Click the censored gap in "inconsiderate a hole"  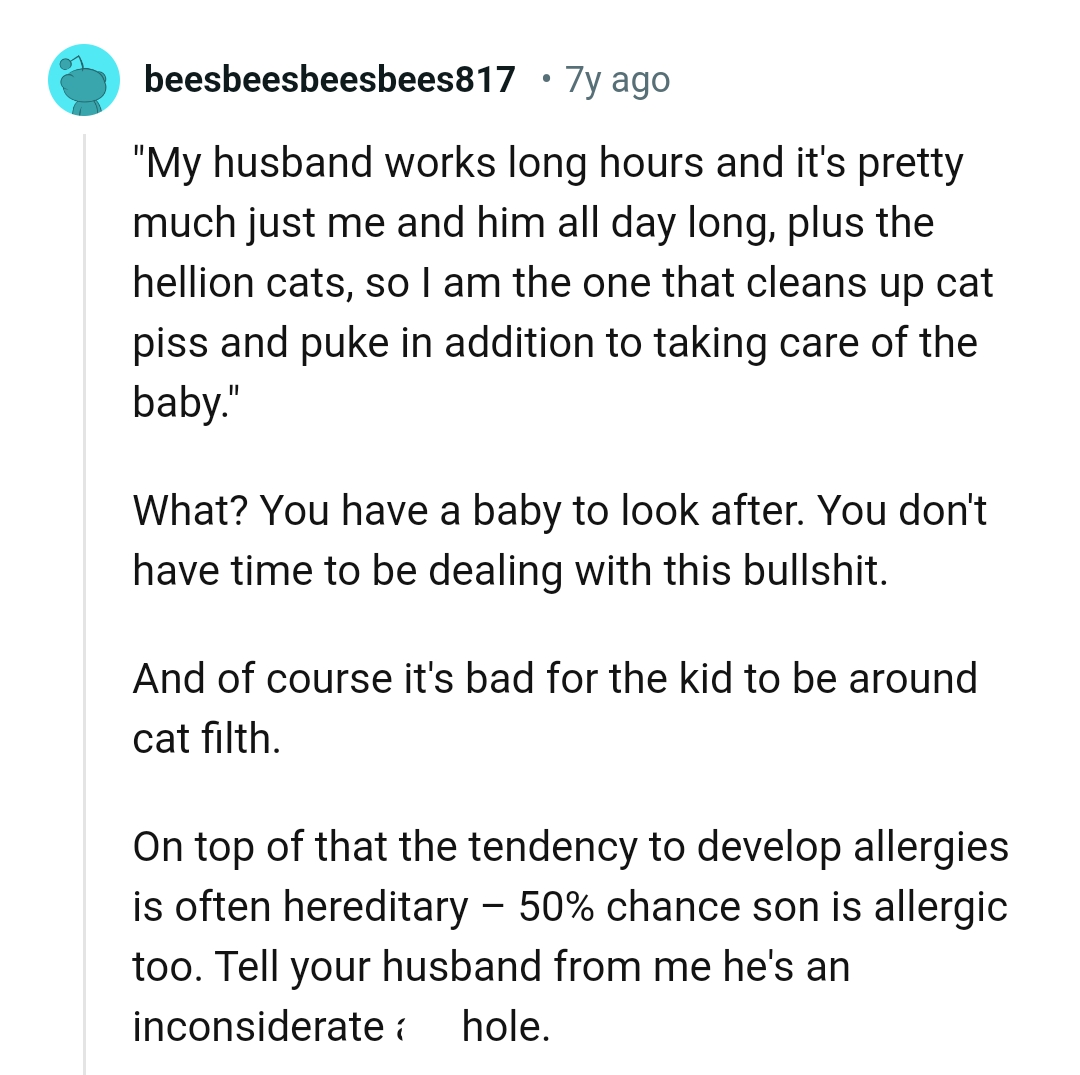[425, 1026]
